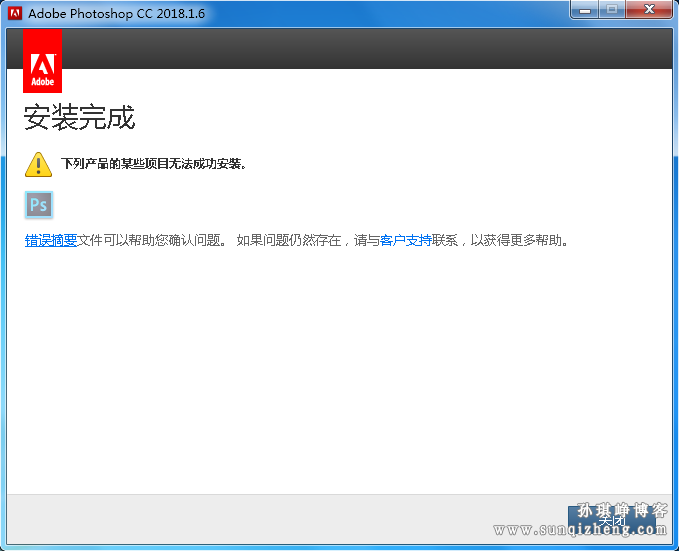The image size is (679, 551).
Task: Click the red Adobe logo badge
Action: (42, 61)
